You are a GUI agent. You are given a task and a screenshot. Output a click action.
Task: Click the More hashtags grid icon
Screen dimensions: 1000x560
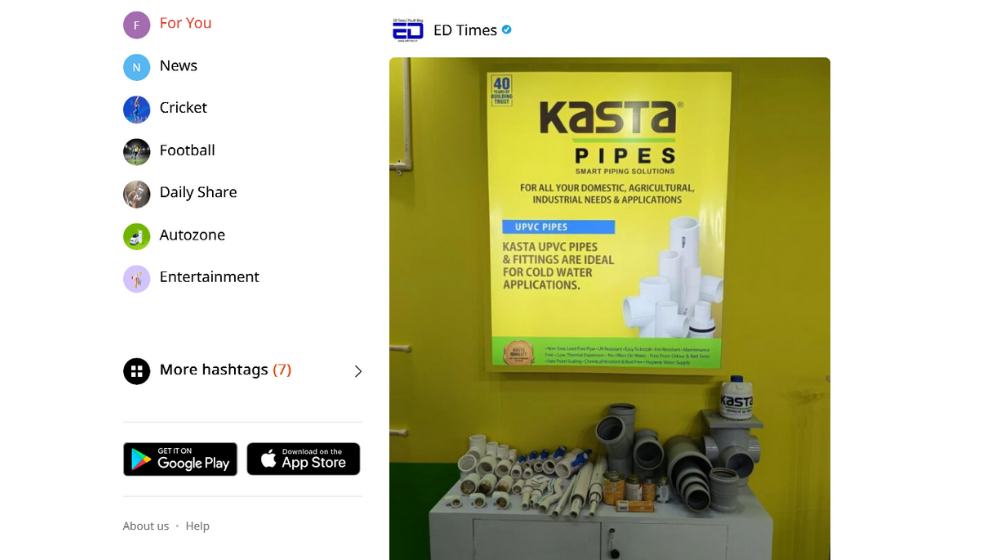coord(136,371)
